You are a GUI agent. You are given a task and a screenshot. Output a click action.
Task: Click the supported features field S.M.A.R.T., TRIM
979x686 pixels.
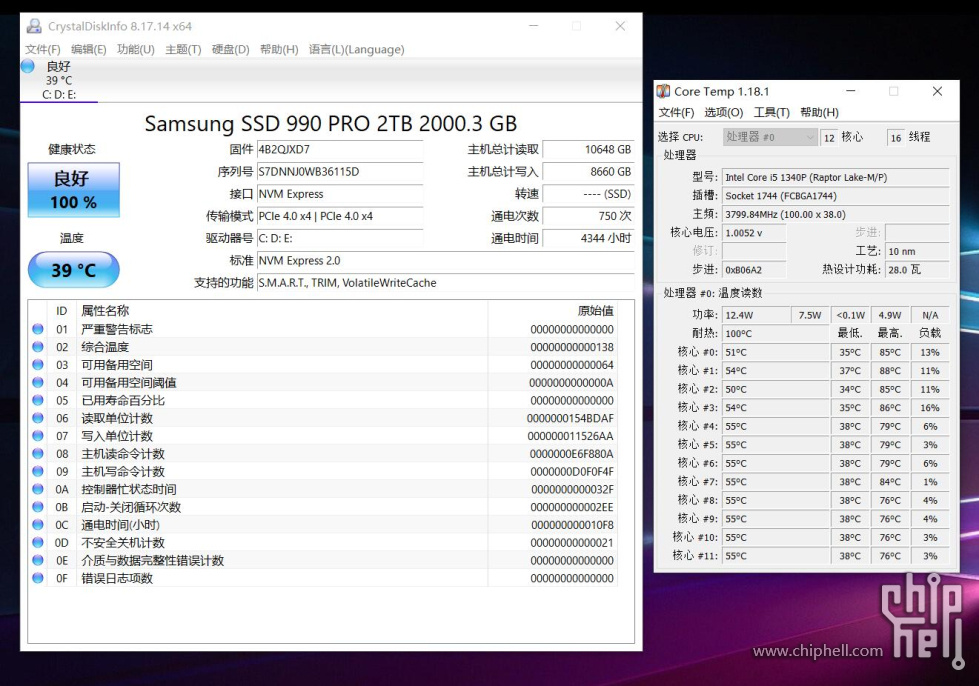tap(446, 283)
